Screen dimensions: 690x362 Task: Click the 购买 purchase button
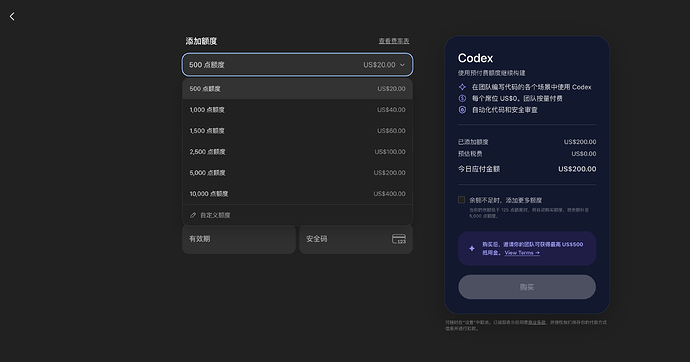pos(527,287)
